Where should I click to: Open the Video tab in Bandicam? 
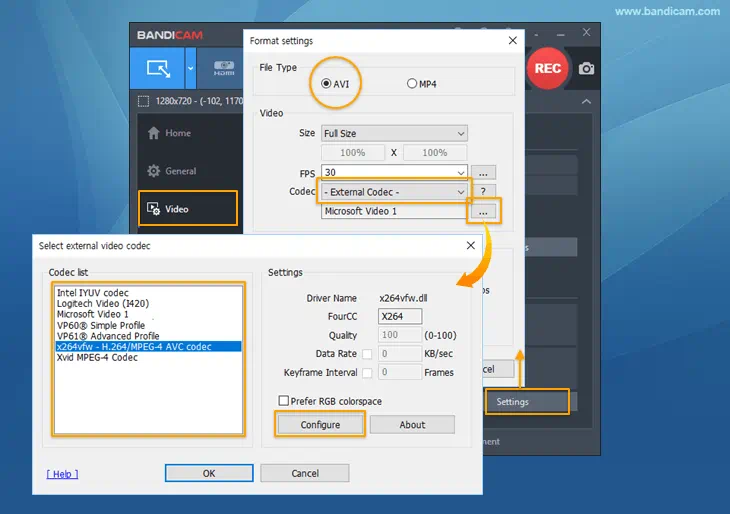tap(188, 209)
